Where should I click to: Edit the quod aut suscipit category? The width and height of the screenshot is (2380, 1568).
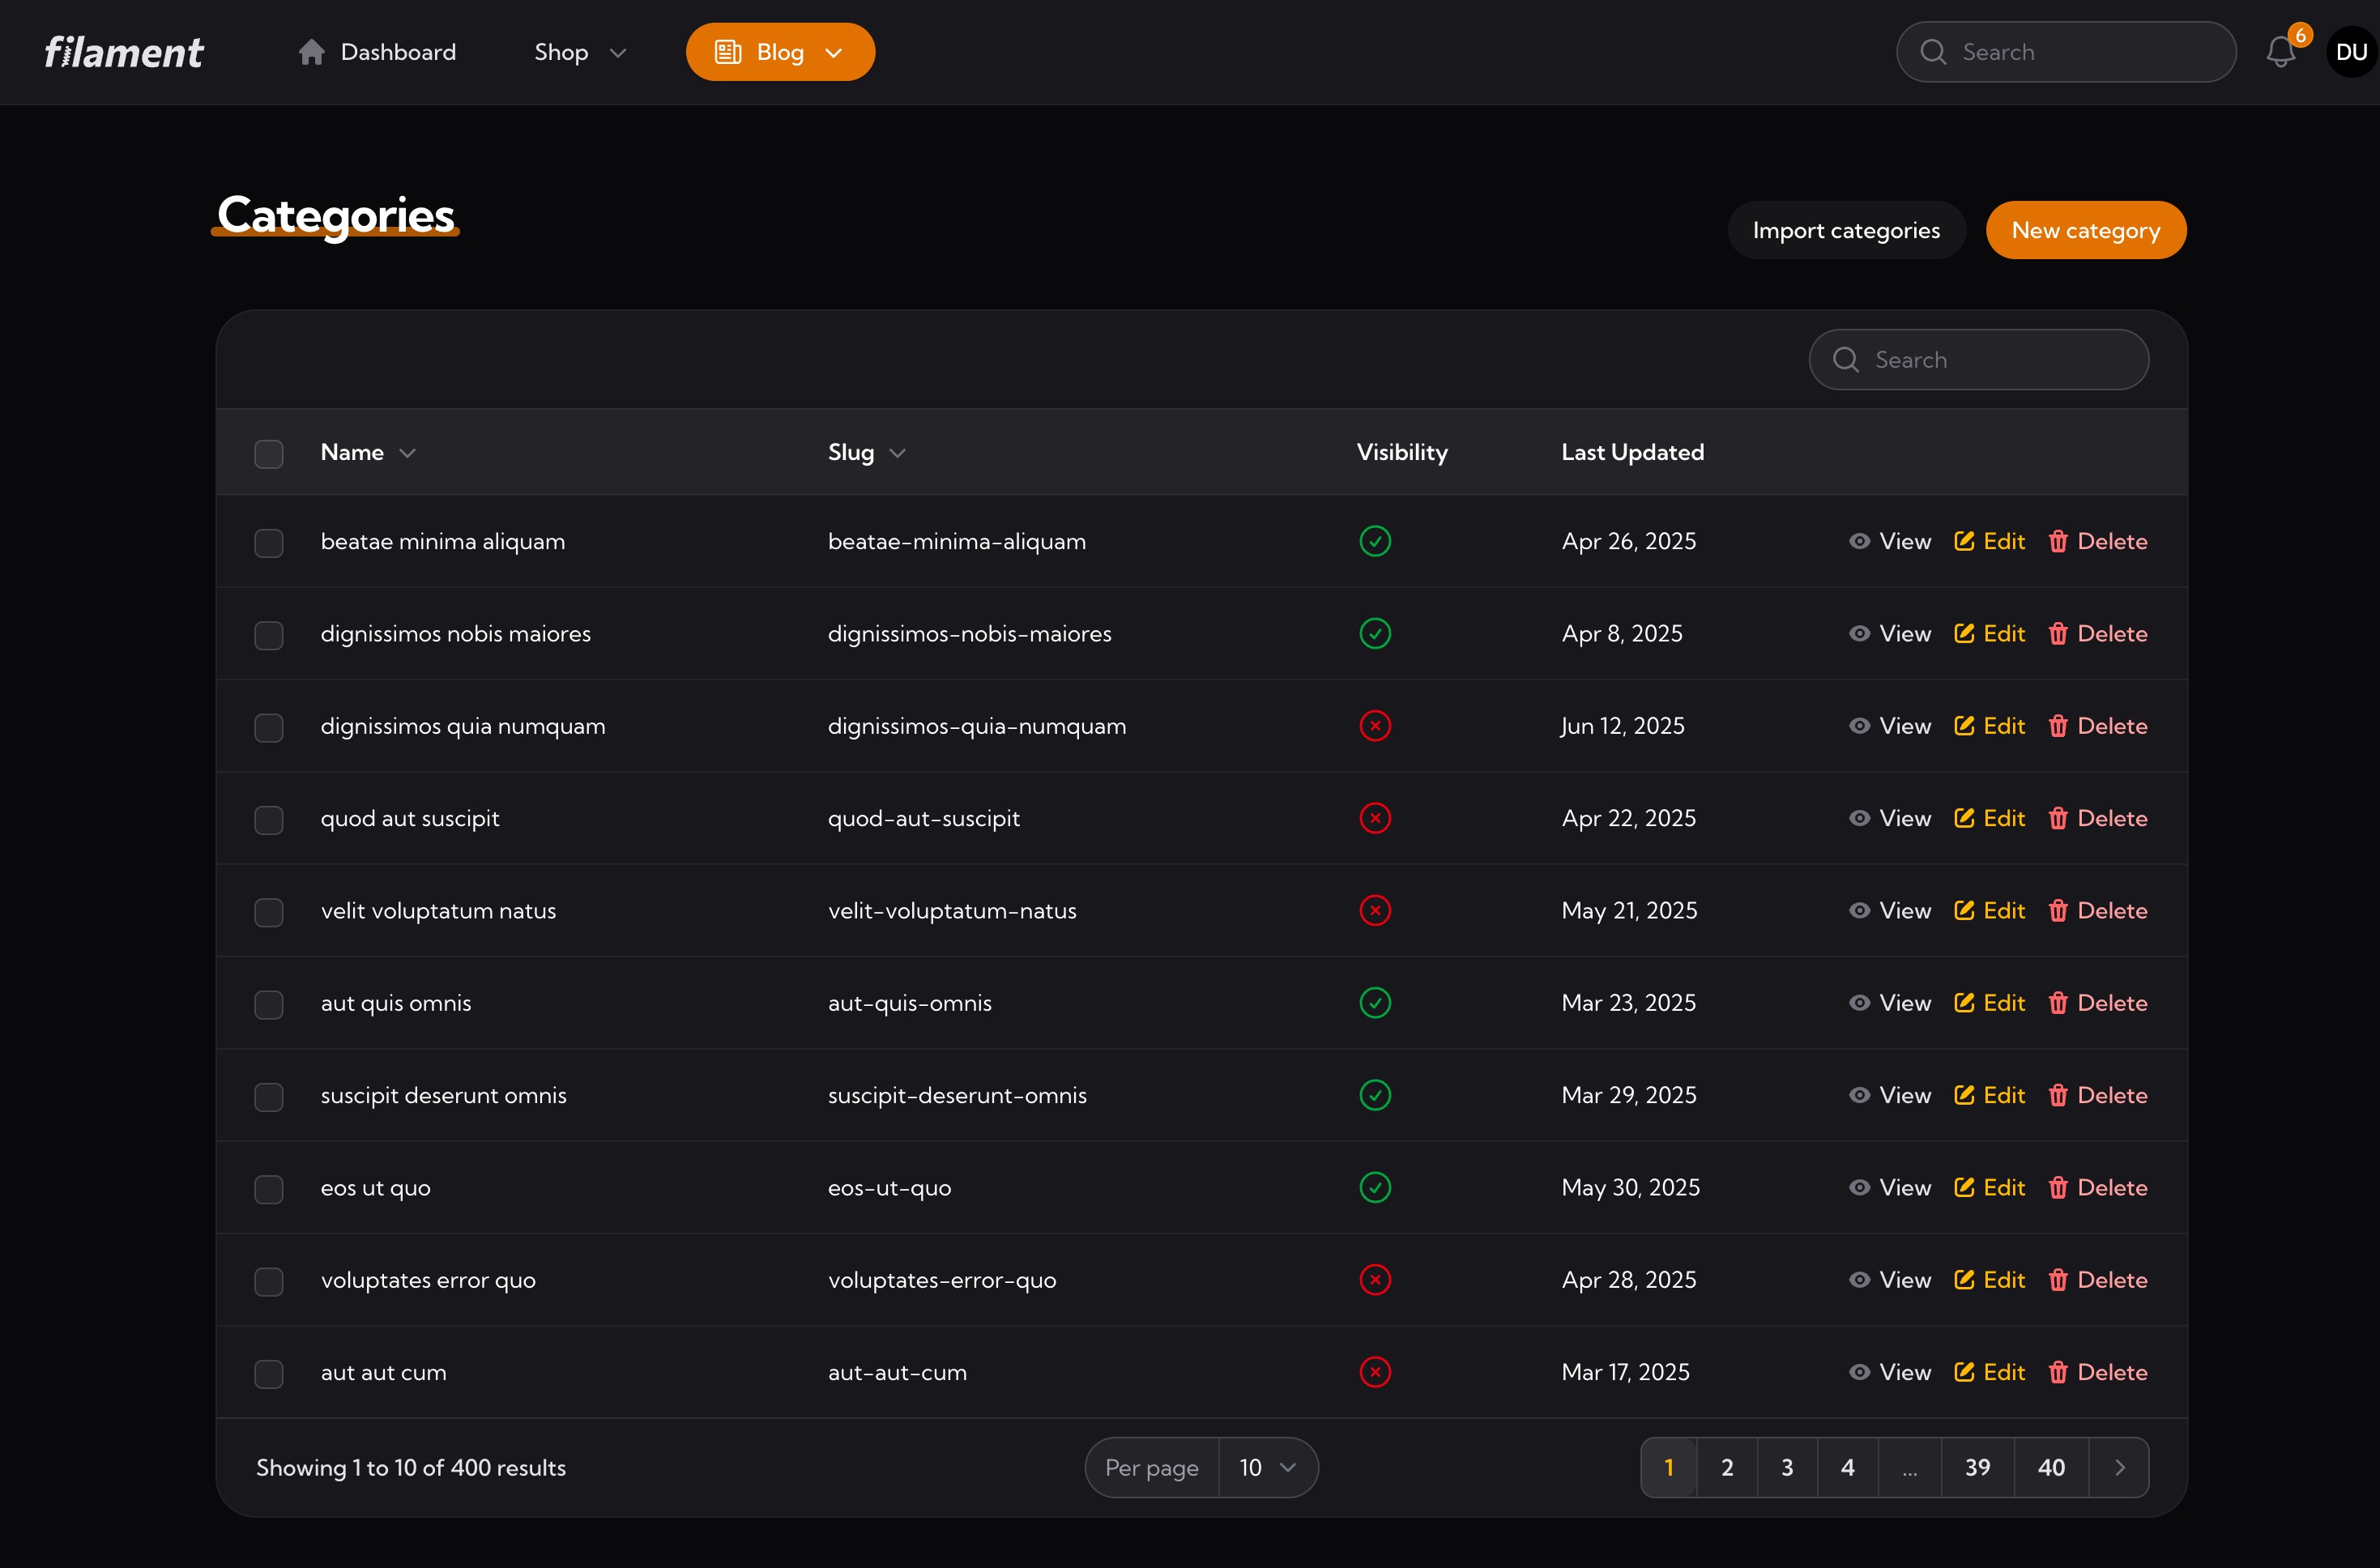[x=1989, y=818]
